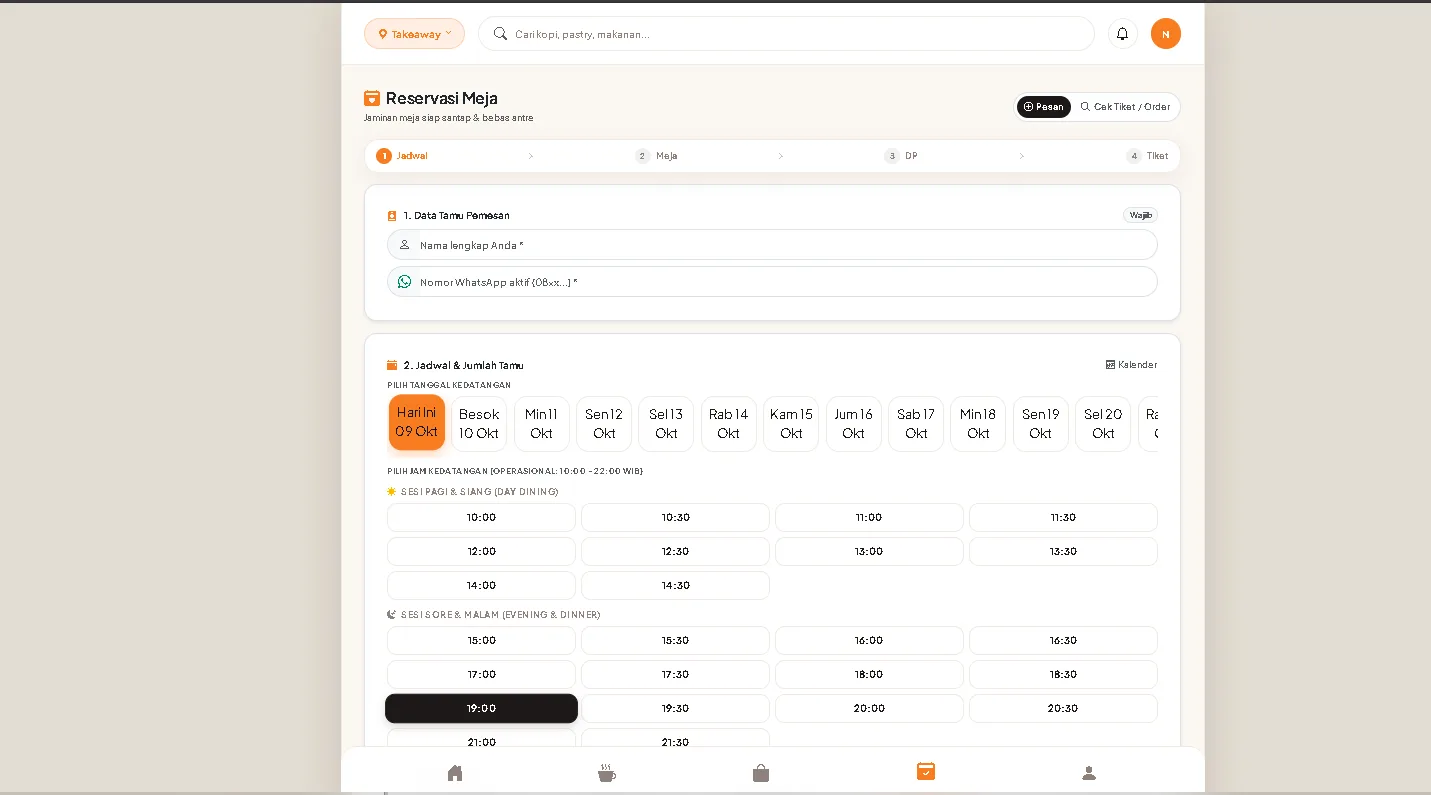This screenshot has width=1431, height=795.
Task: Select the reservation calendar icon in the bottom bar
Action: (x=926, y=771)
